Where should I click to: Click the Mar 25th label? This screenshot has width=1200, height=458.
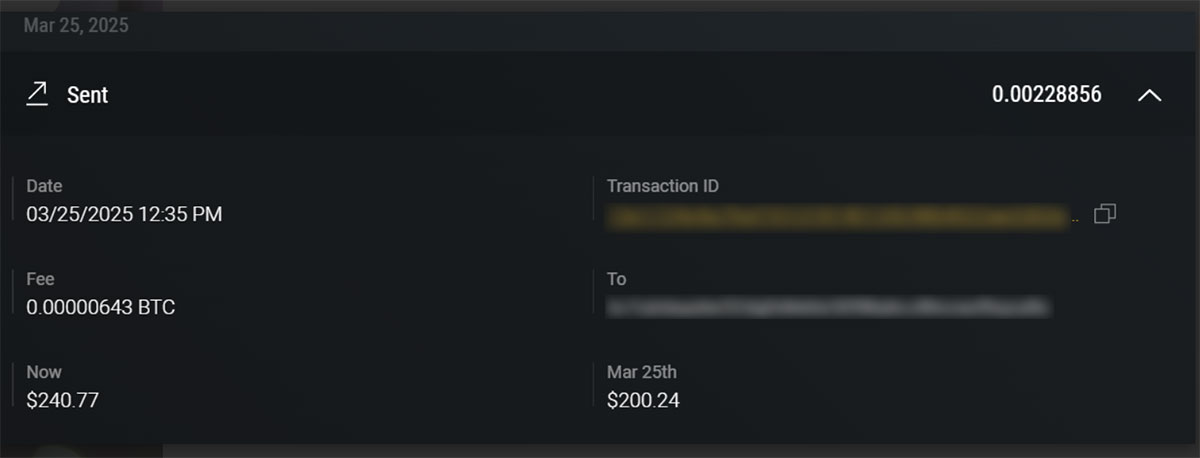(x=642, y=372)
